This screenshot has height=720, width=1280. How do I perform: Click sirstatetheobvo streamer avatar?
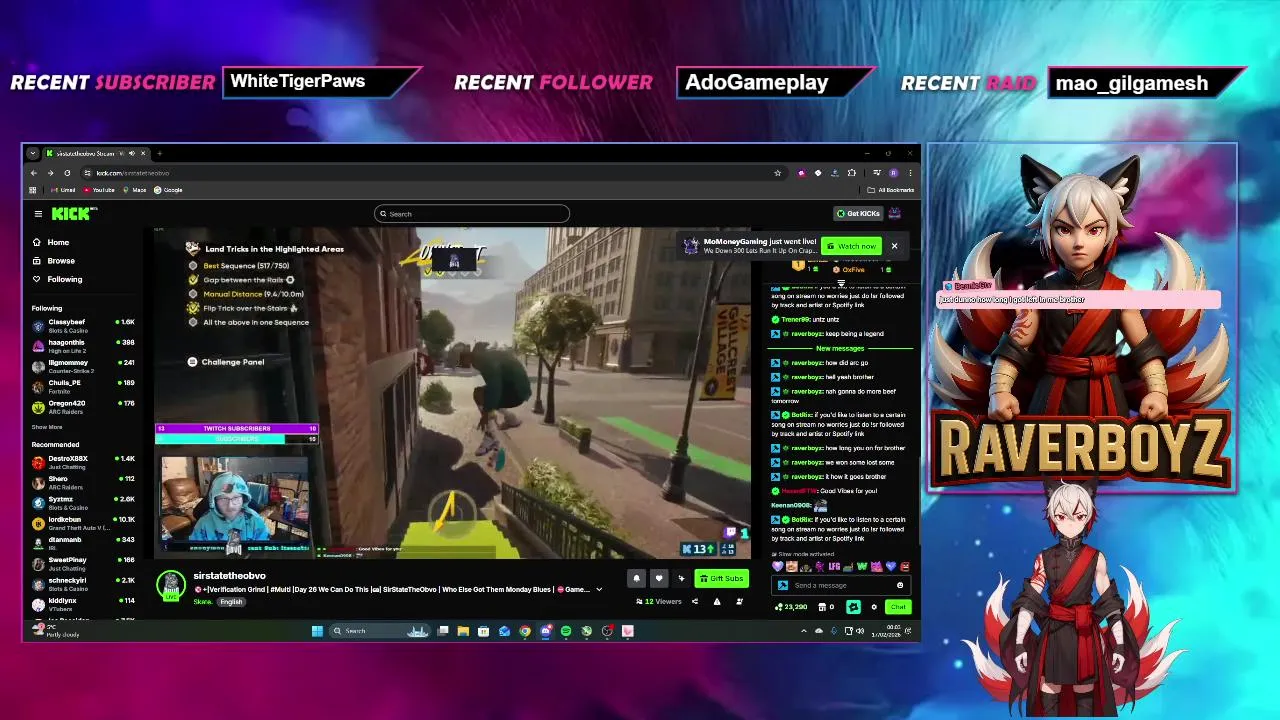coord(171,584)
